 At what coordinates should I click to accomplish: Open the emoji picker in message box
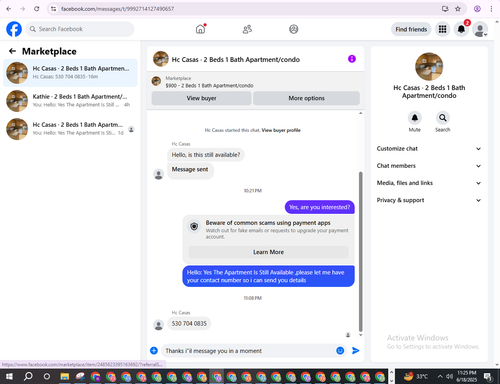(340, 350)
